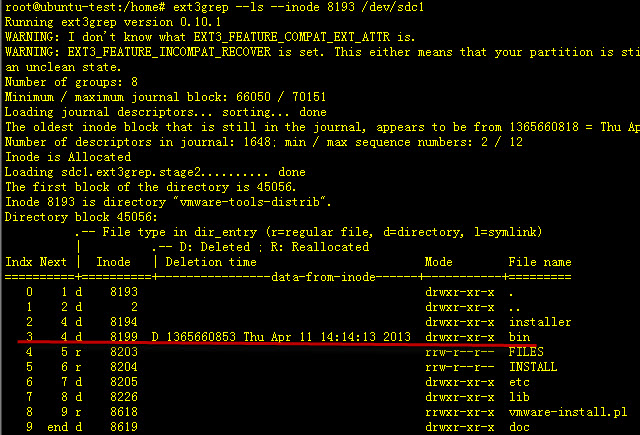Click the line 'Number of groups: 8'

[x=71, y=82]
